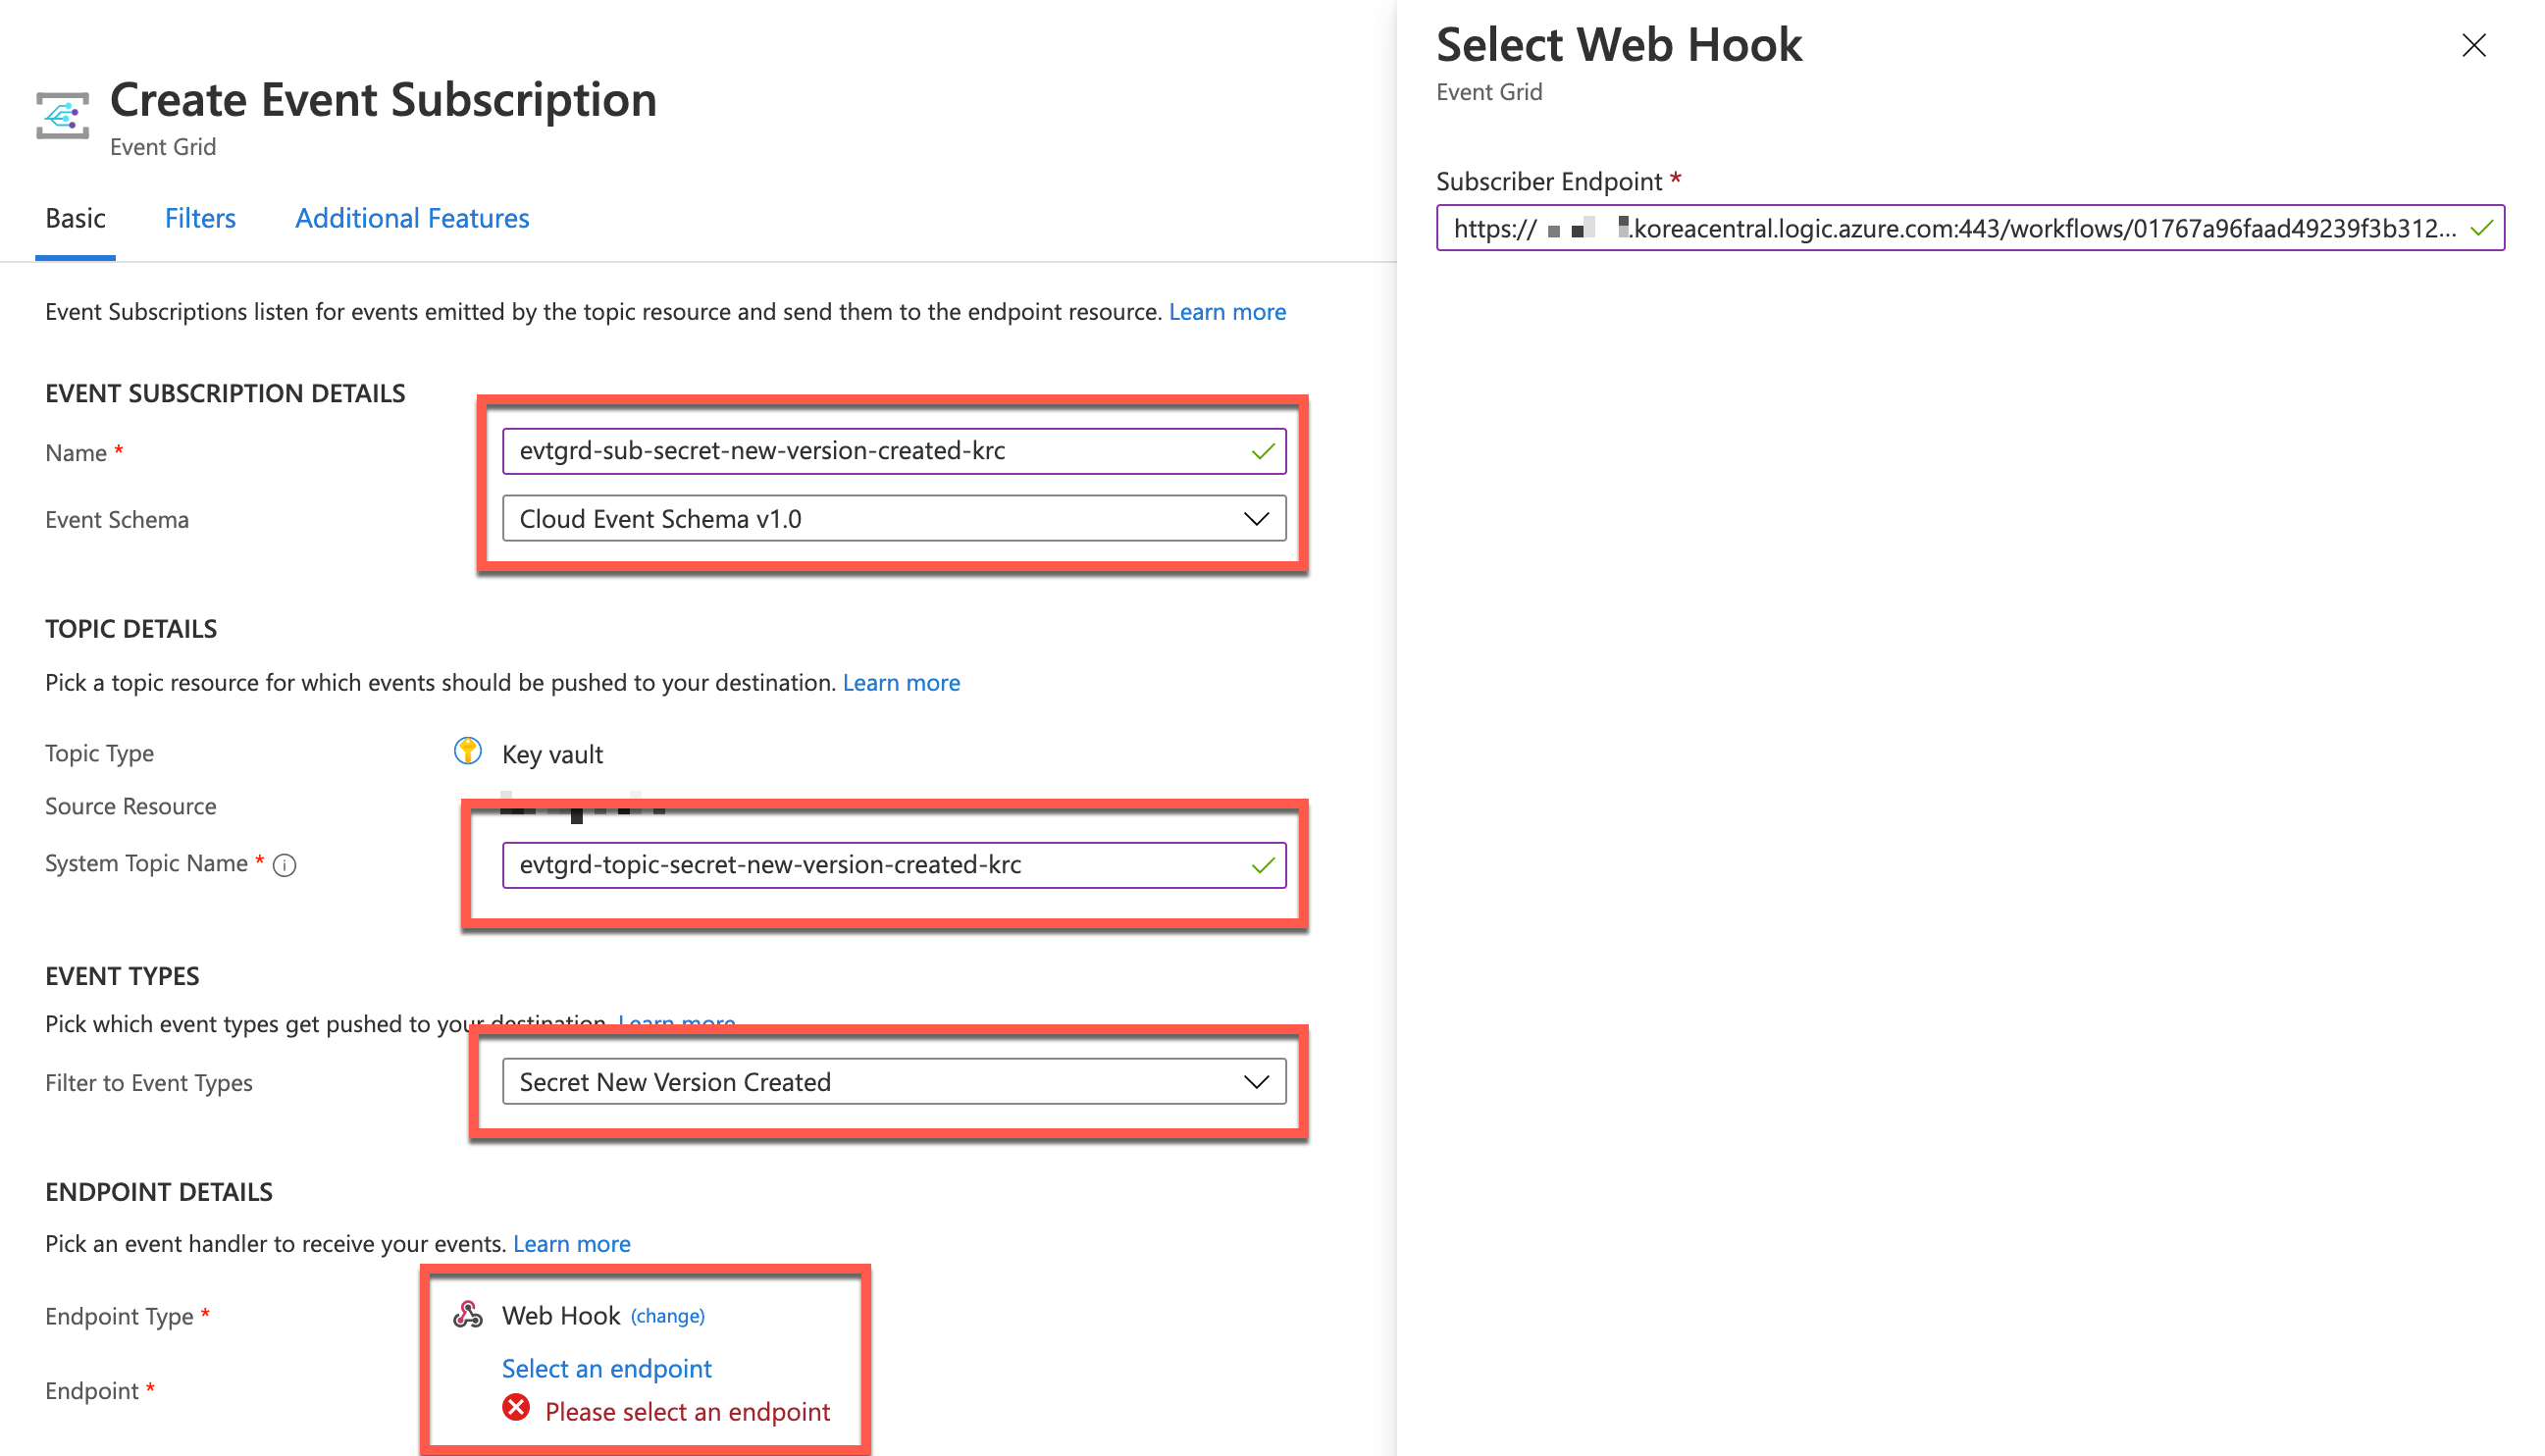Click the Key vault topic type icon
The width and height of the screenshot is (2545, 1456).
pyautogui.click(x=467, y=751)
